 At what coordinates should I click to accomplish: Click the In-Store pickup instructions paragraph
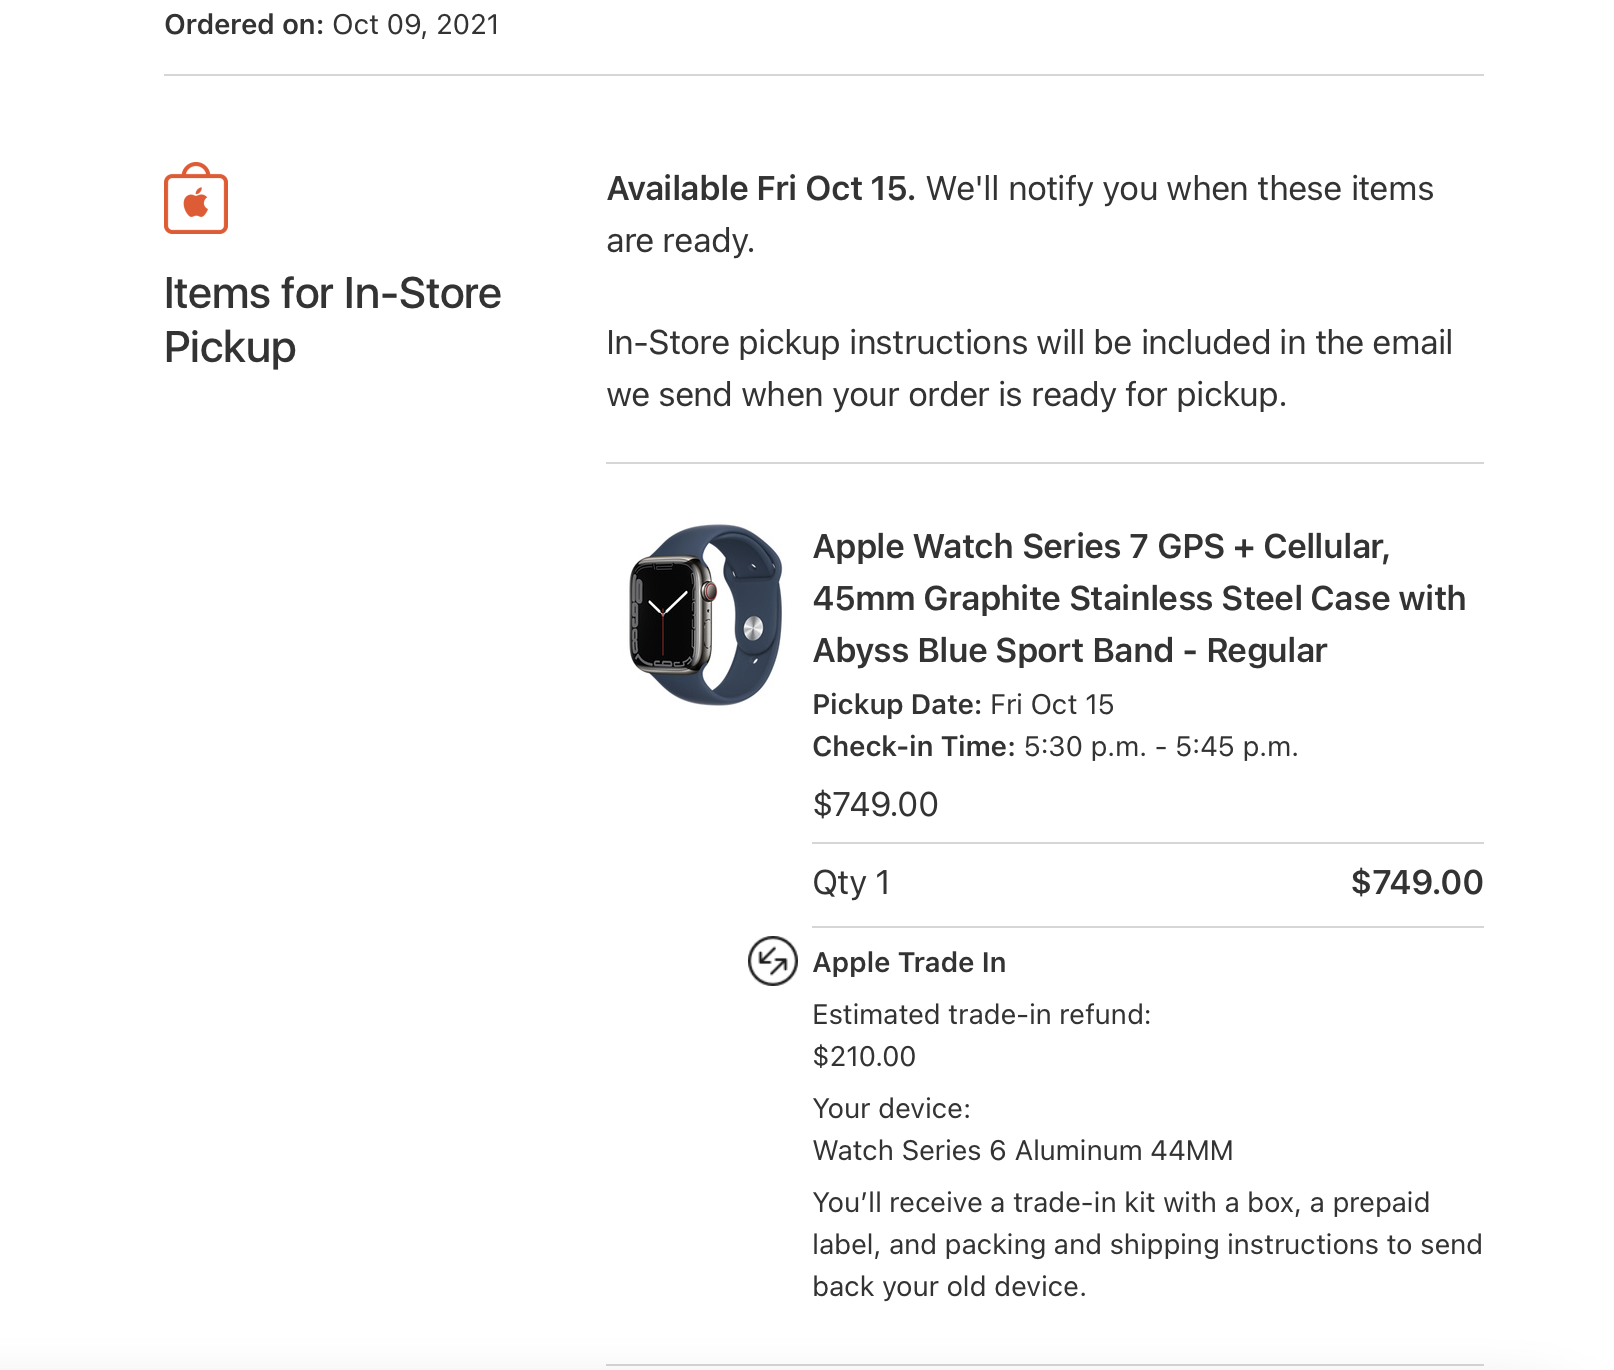1028,368
